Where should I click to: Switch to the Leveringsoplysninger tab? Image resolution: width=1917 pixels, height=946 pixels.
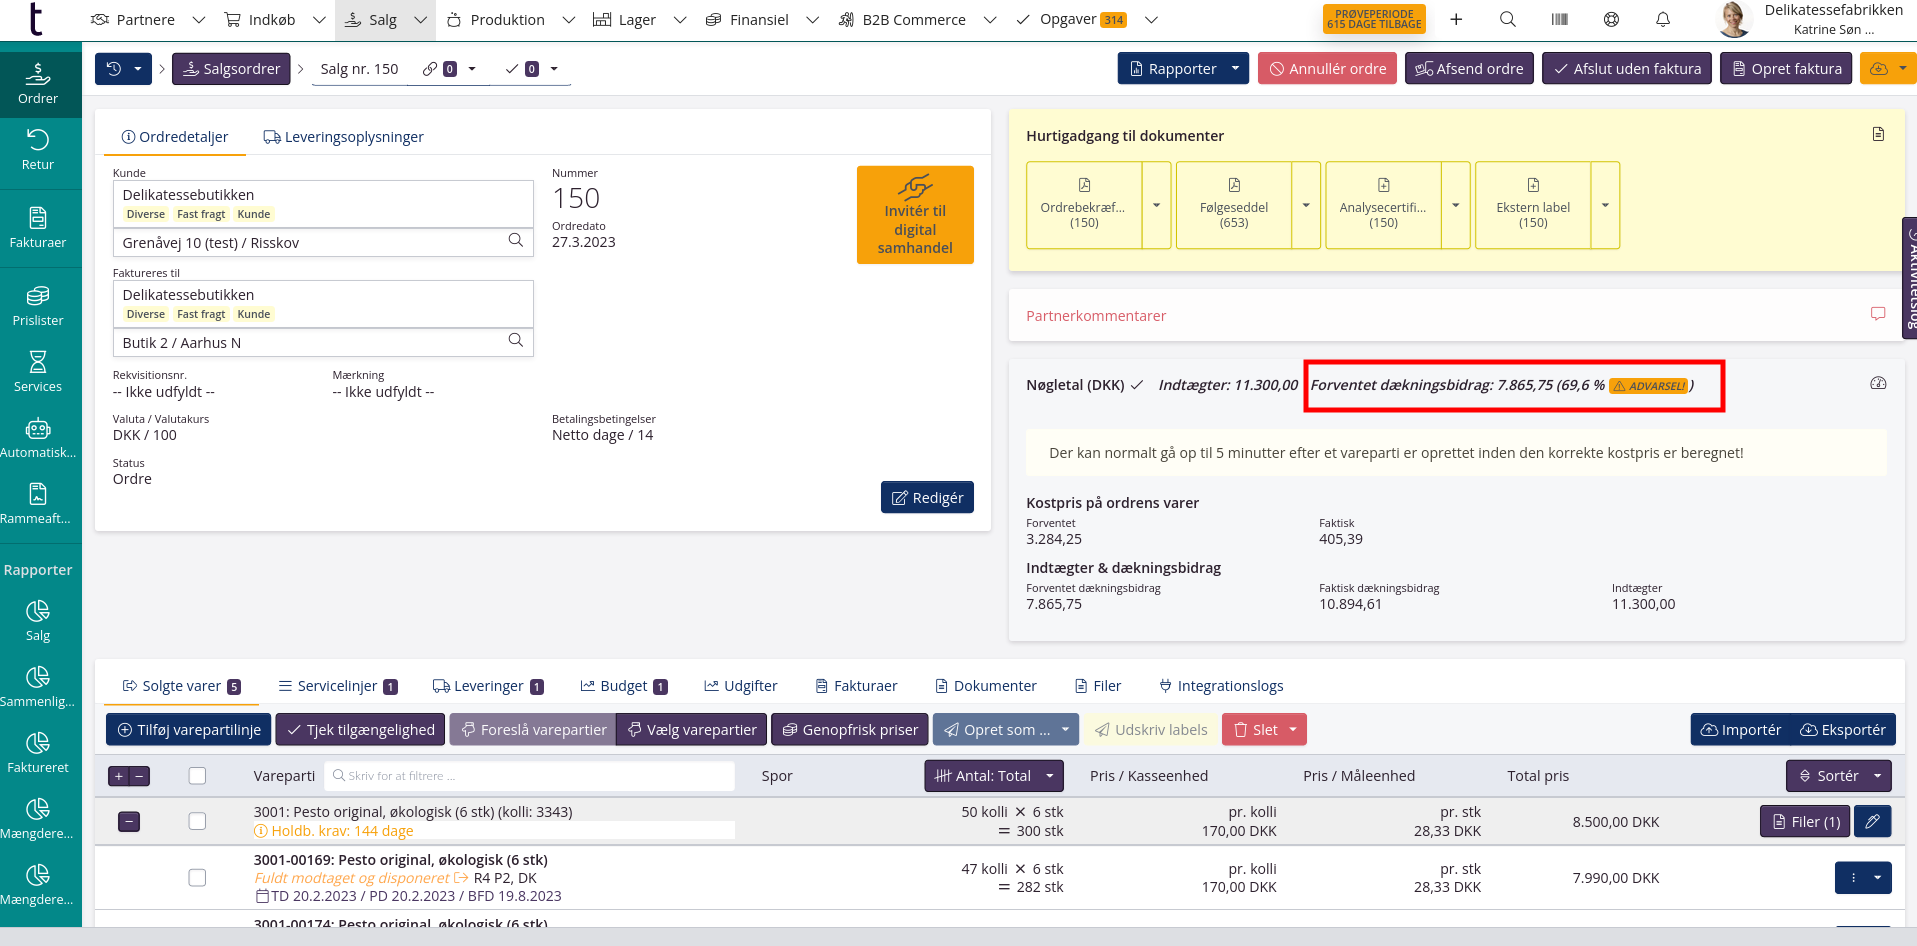coord(343,137)
